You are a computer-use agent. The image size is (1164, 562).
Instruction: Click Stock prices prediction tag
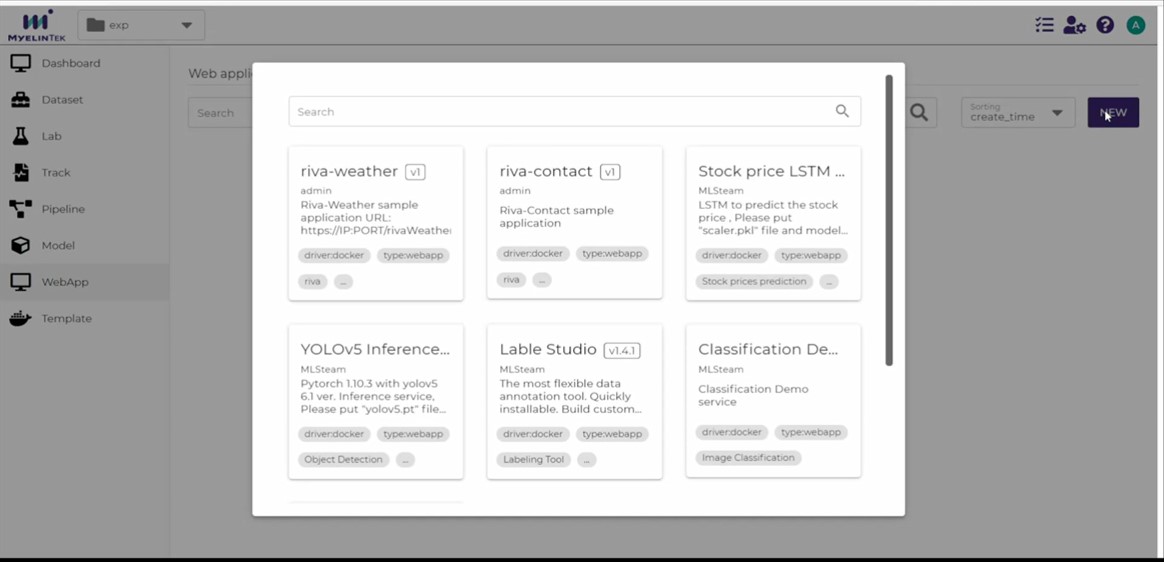click(x=753, y=281)
